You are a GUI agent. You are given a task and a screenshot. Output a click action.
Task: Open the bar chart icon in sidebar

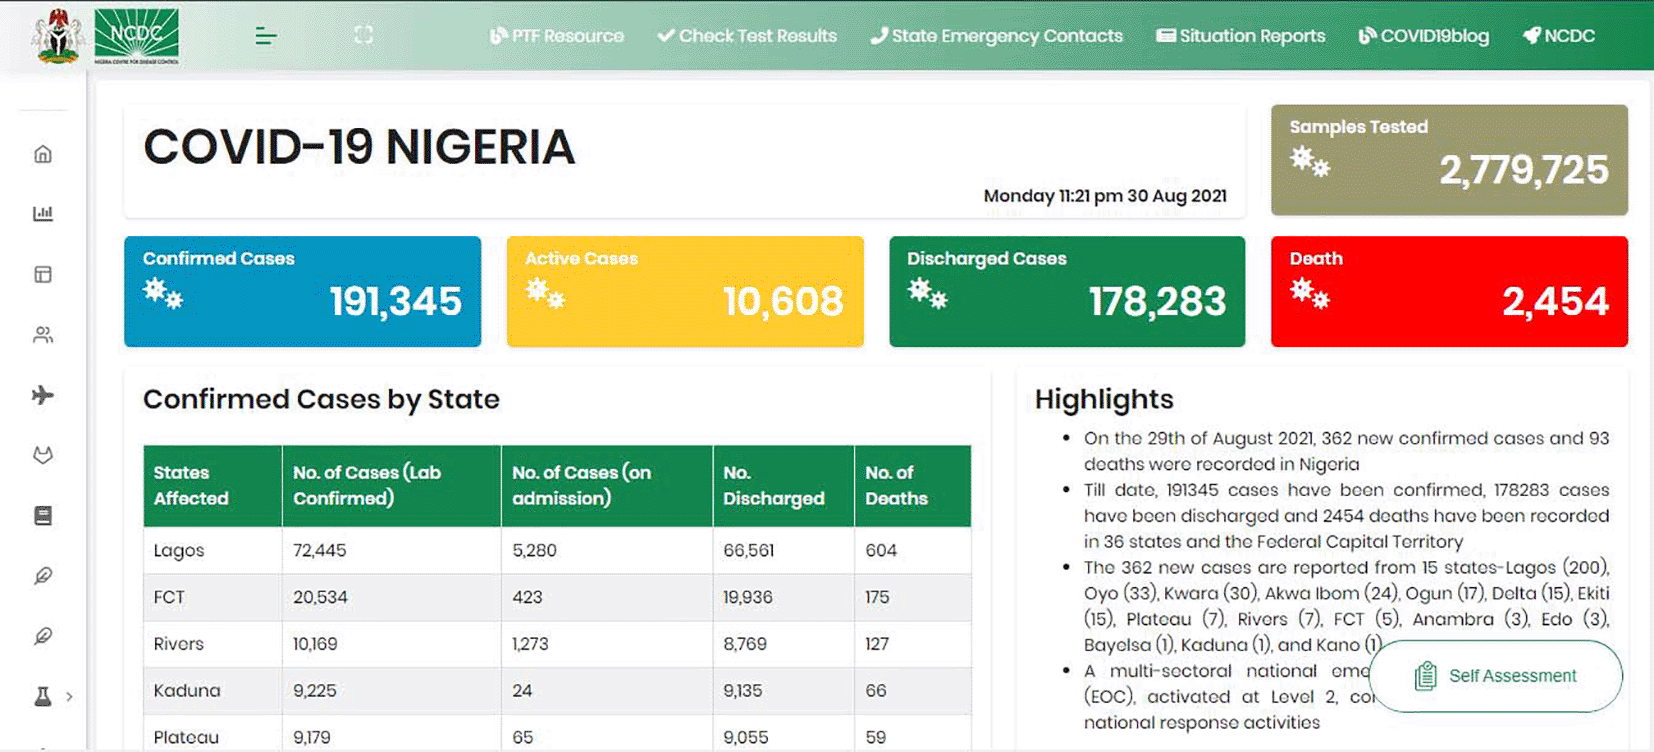(x=43, y=213)
